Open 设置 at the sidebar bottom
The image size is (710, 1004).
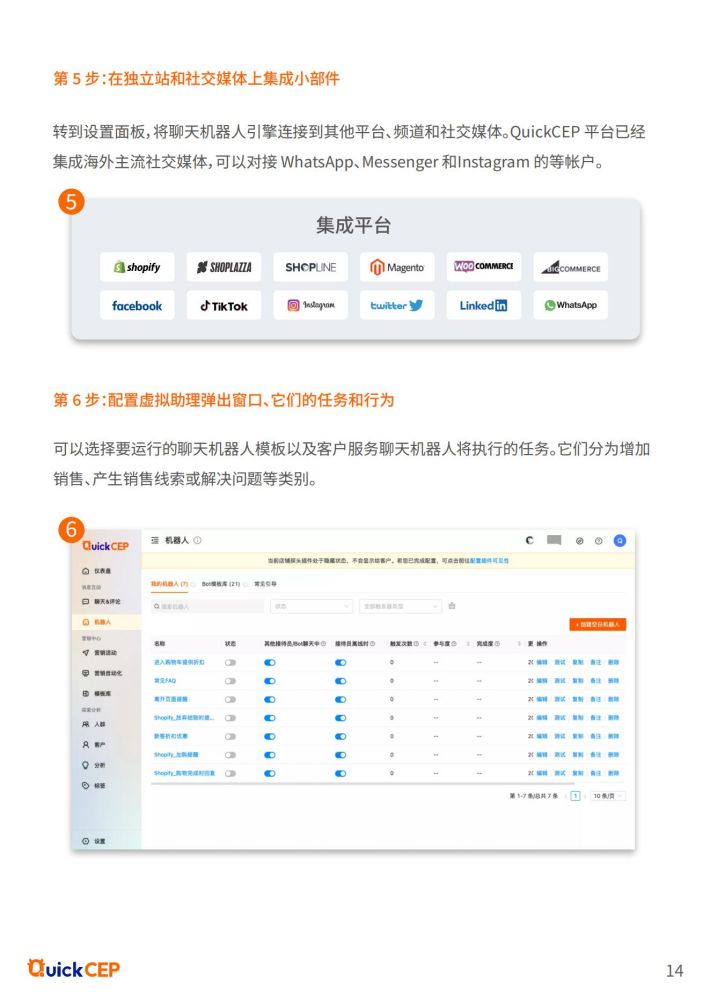[x=95, y=841]
